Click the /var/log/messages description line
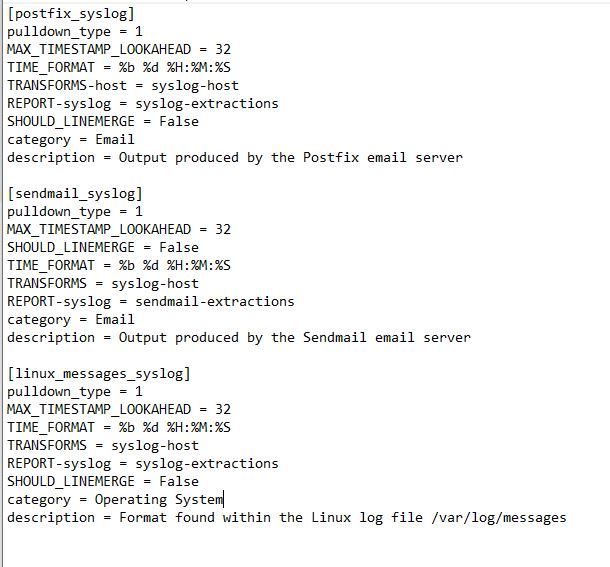610x567 pixels. pyautogui.click(x=287, y=518)
